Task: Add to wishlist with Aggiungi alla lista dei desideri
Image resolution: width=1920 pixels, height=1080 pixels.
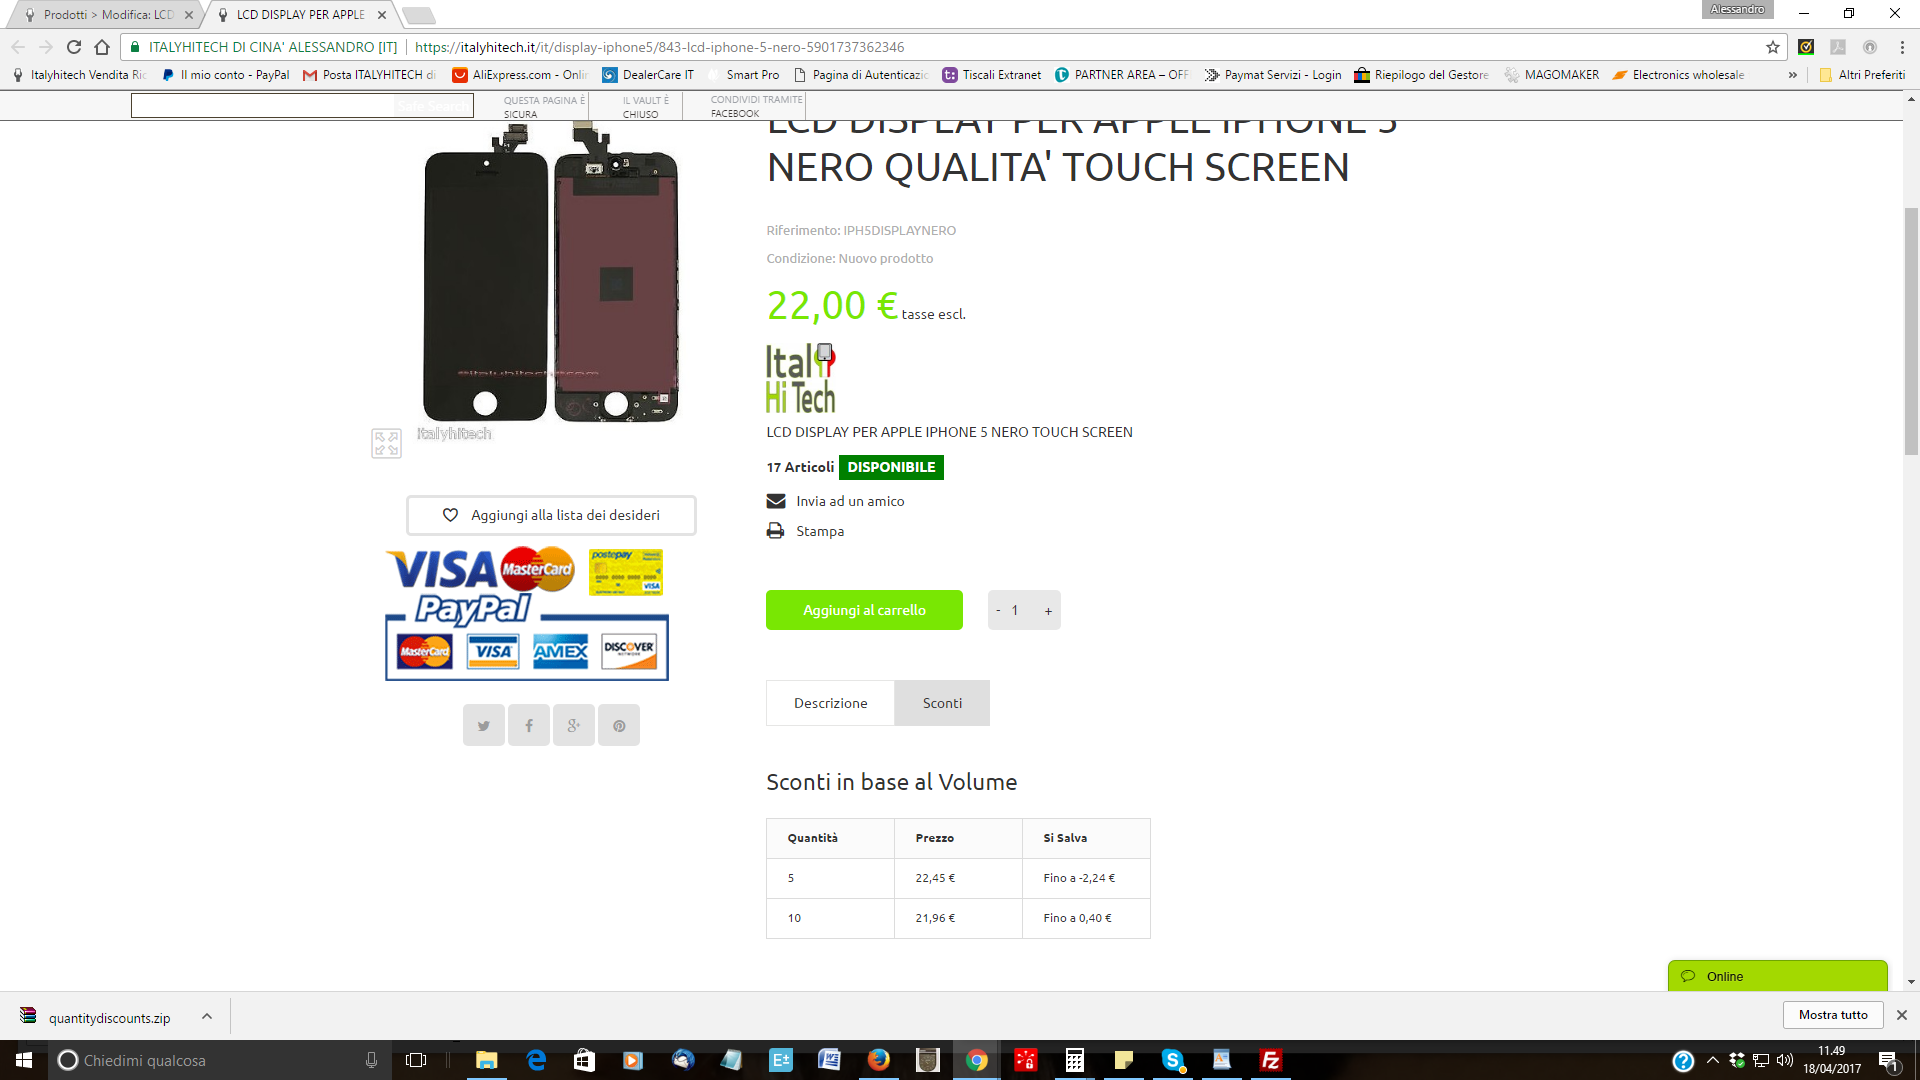Action: (551, 515)
